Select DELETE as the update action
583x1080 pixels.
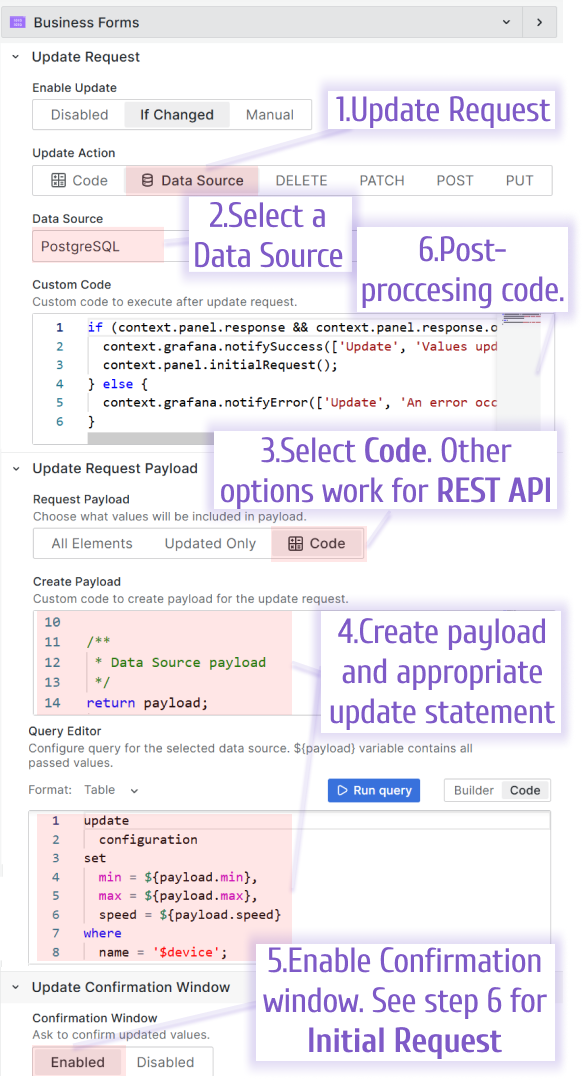tap(301, 180)
